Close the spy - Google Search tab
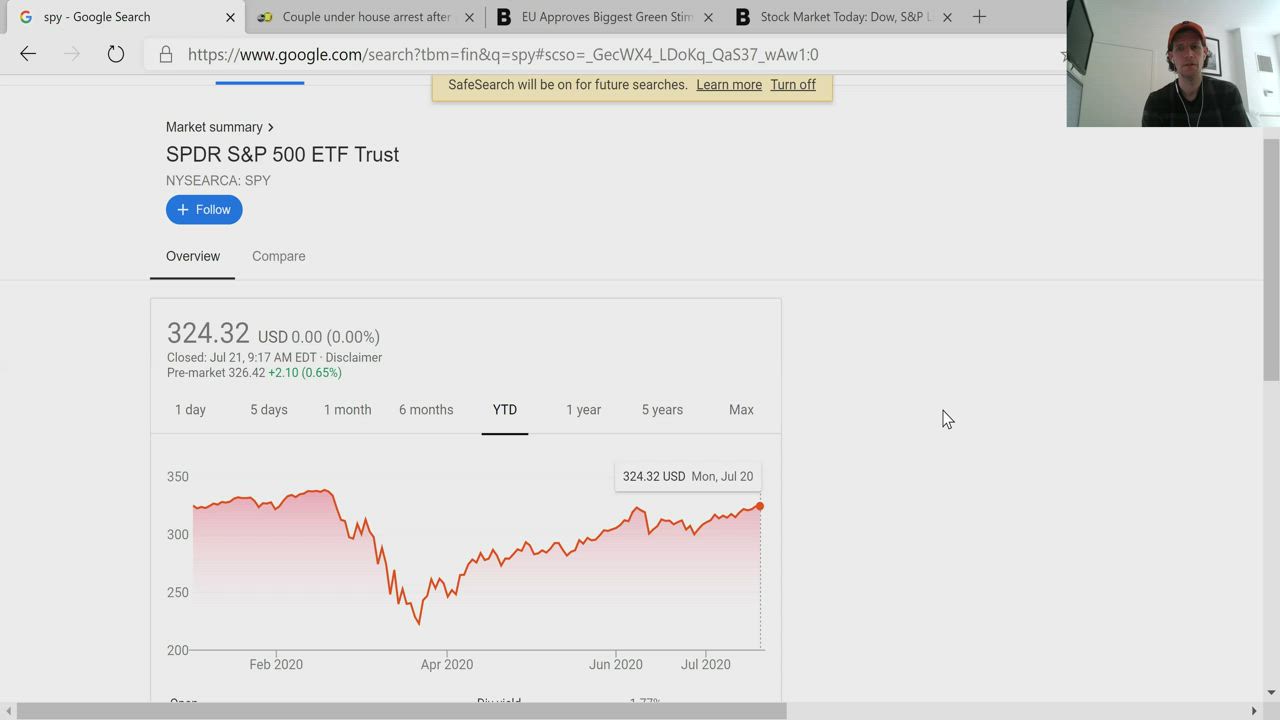The width and height of the screenshot is (1280, 720). click(x=230, y=17)
